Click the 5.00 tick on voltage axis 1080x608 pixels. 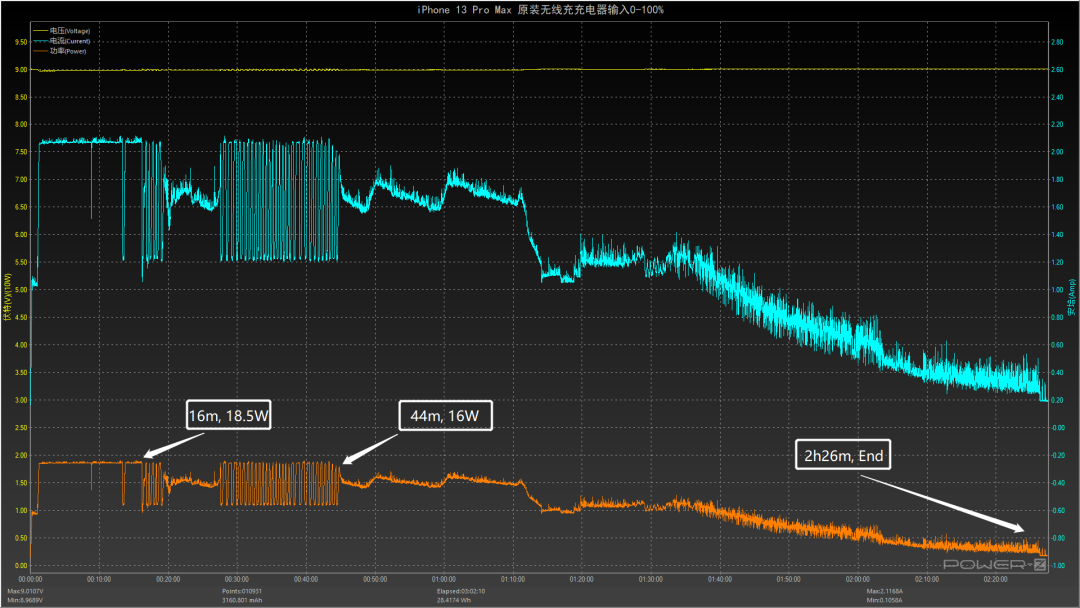[21, 290]
